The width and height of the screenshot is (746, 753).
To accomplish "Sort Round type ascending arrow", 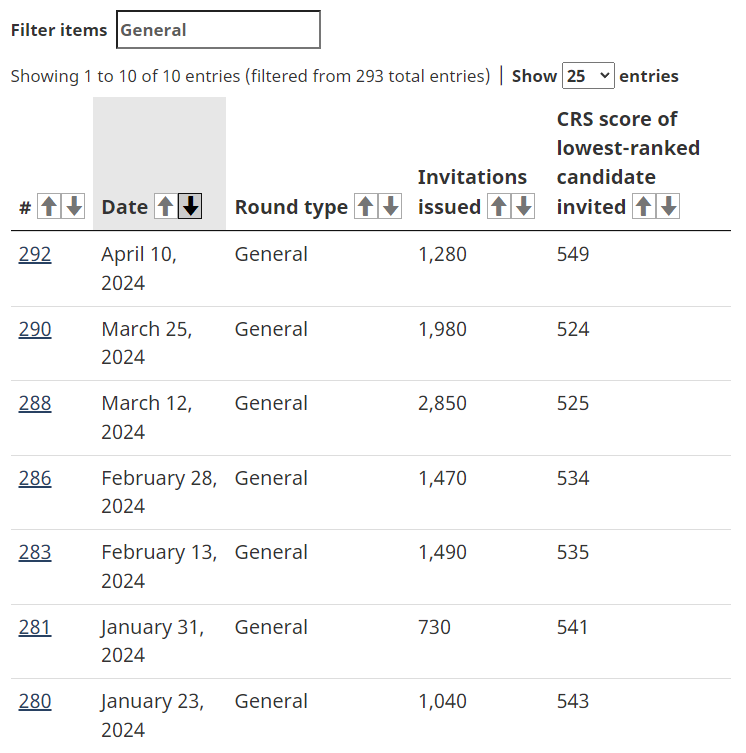I will click(366, 207).
